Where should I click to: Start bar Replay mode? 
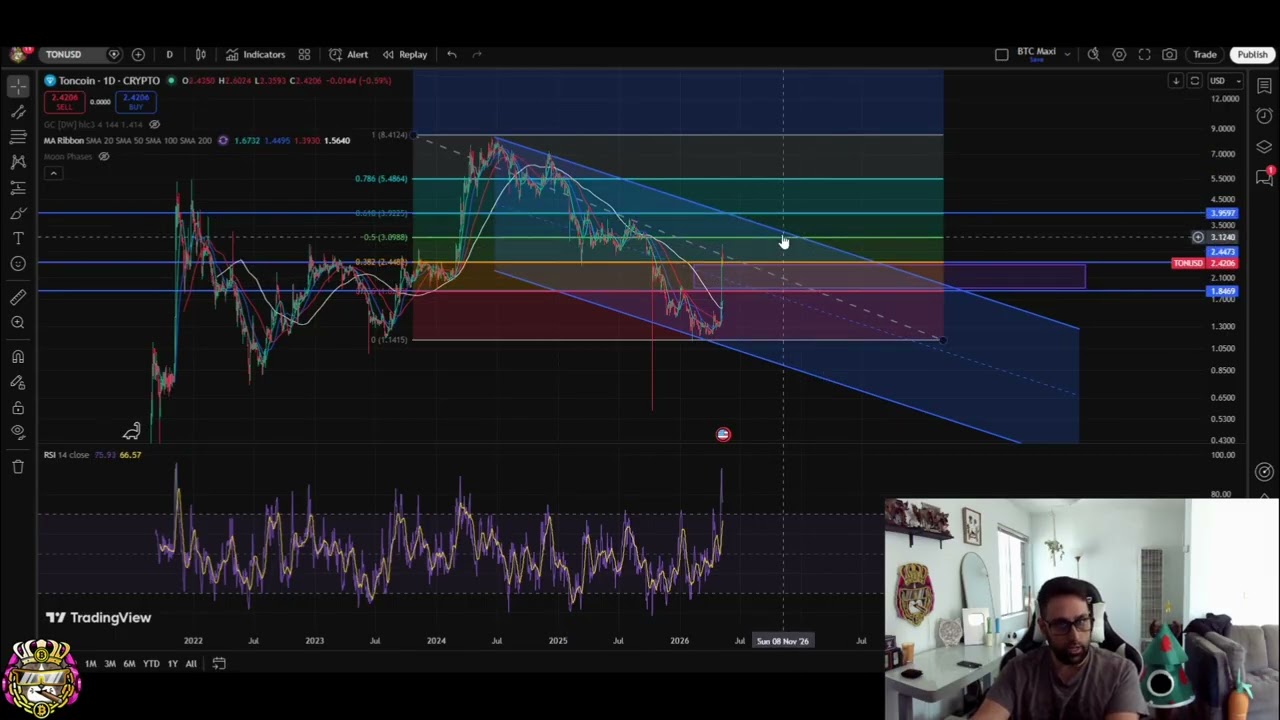(x=405, y=54)
